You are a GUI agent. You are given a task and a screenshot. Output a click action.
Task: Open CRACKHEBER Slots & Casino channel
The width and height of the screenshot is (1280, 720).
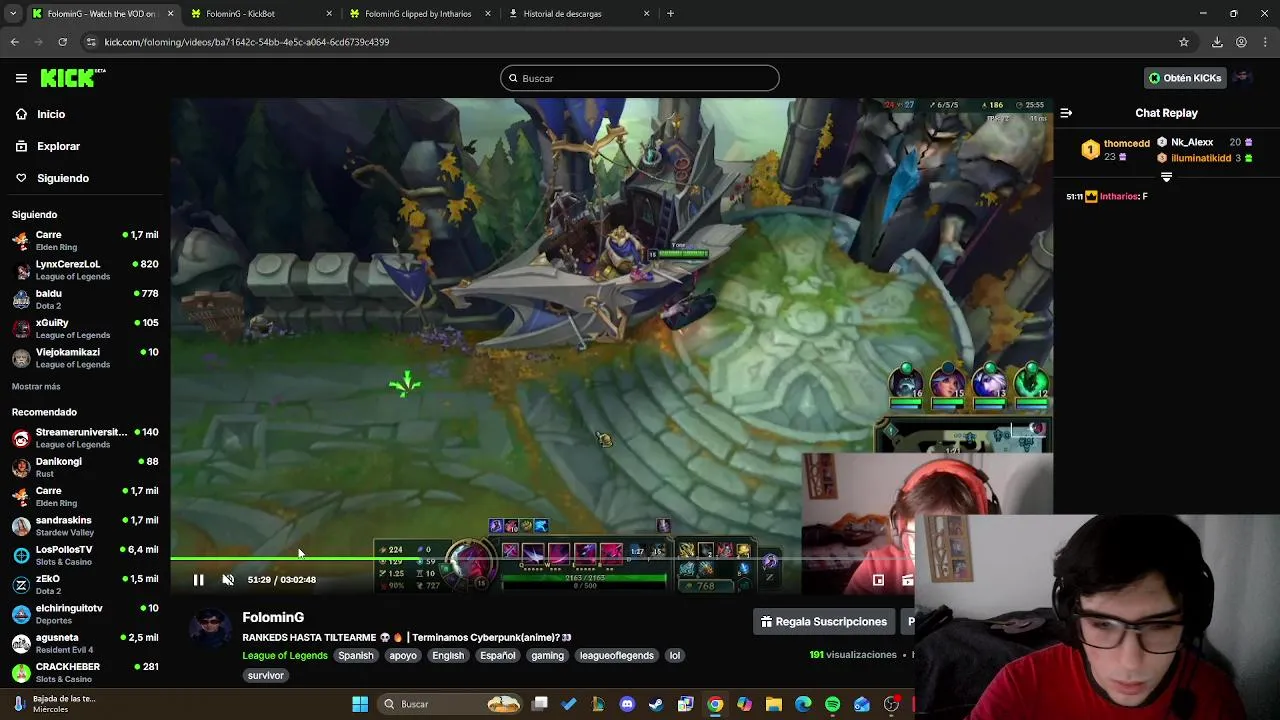85,672
